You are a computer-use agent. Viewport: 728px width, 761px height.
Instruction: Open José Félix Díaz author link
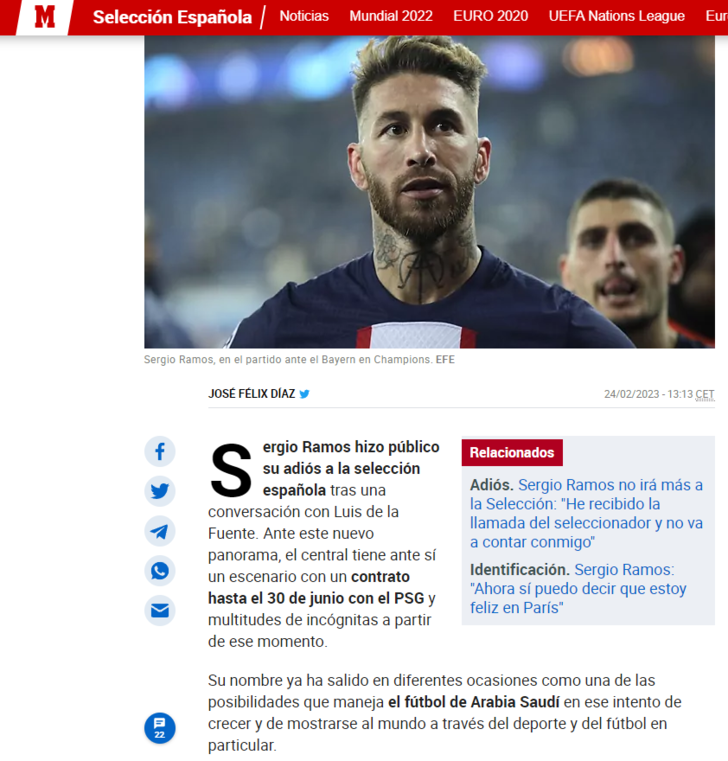(x=251, y=394)
